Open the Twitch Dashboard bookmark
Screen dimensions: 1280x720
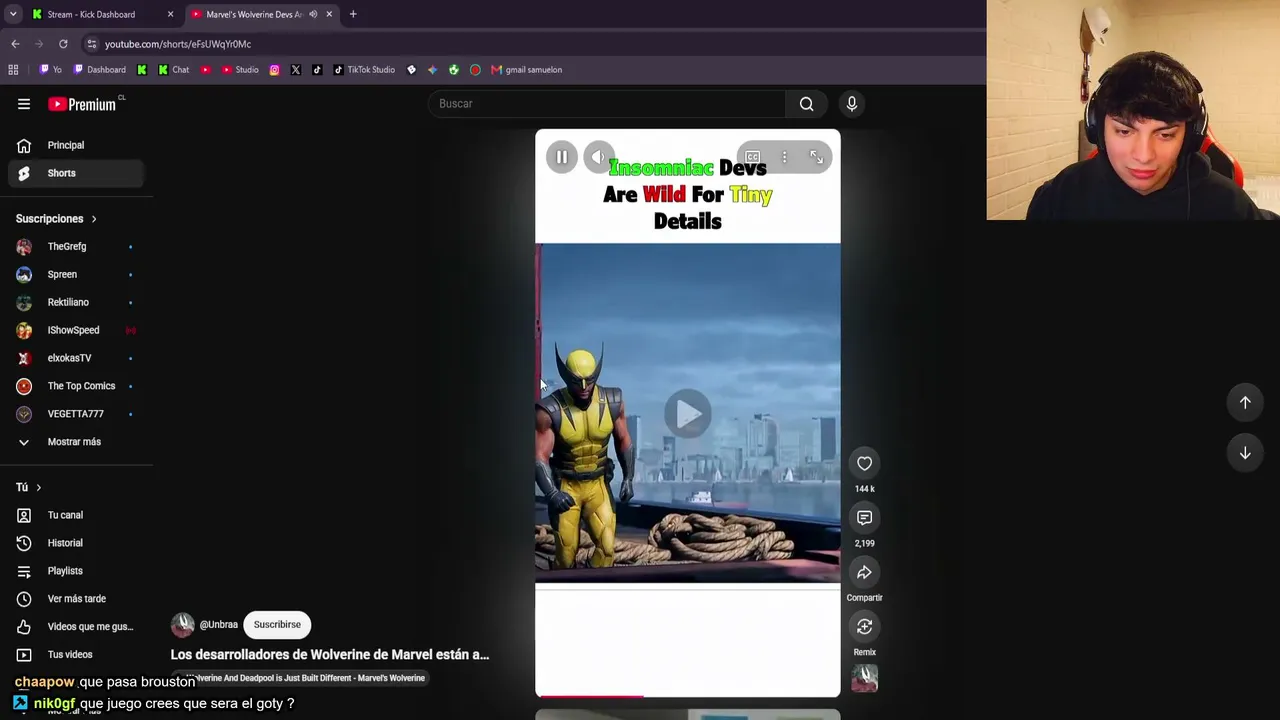[99, 70]
